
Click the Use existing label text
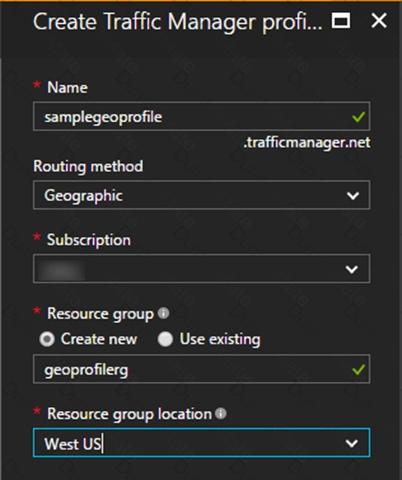click(220, 339)
